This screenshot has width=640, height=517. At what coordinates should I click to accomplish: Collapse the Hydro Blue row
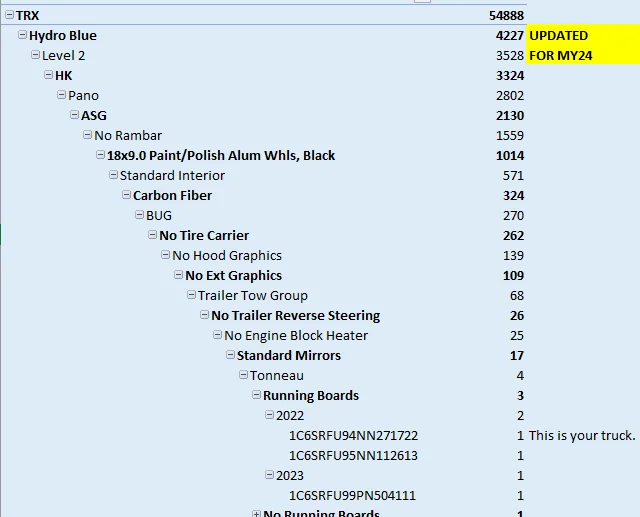pyautogui.click(x=22, y=35)
